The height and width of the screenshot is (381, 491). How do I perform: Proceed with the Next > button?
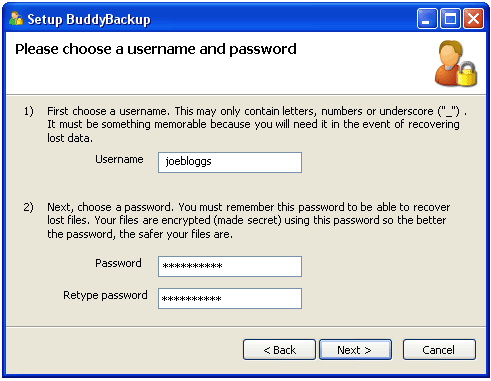(x=355, y=350)
